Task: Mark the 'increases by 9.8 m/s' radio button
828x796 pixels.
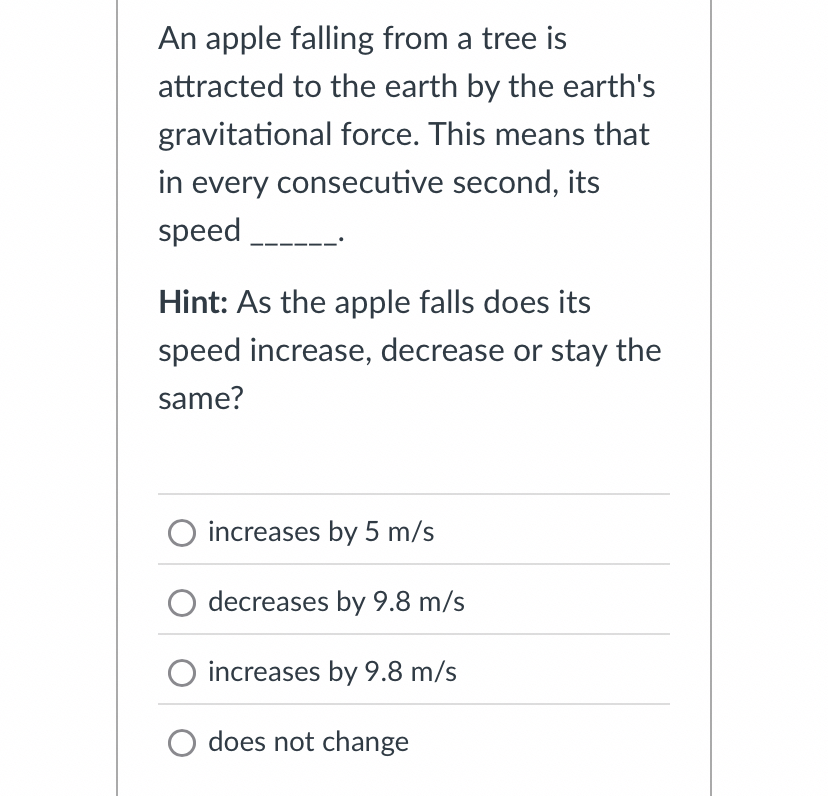Action: [x=182, y=673]
